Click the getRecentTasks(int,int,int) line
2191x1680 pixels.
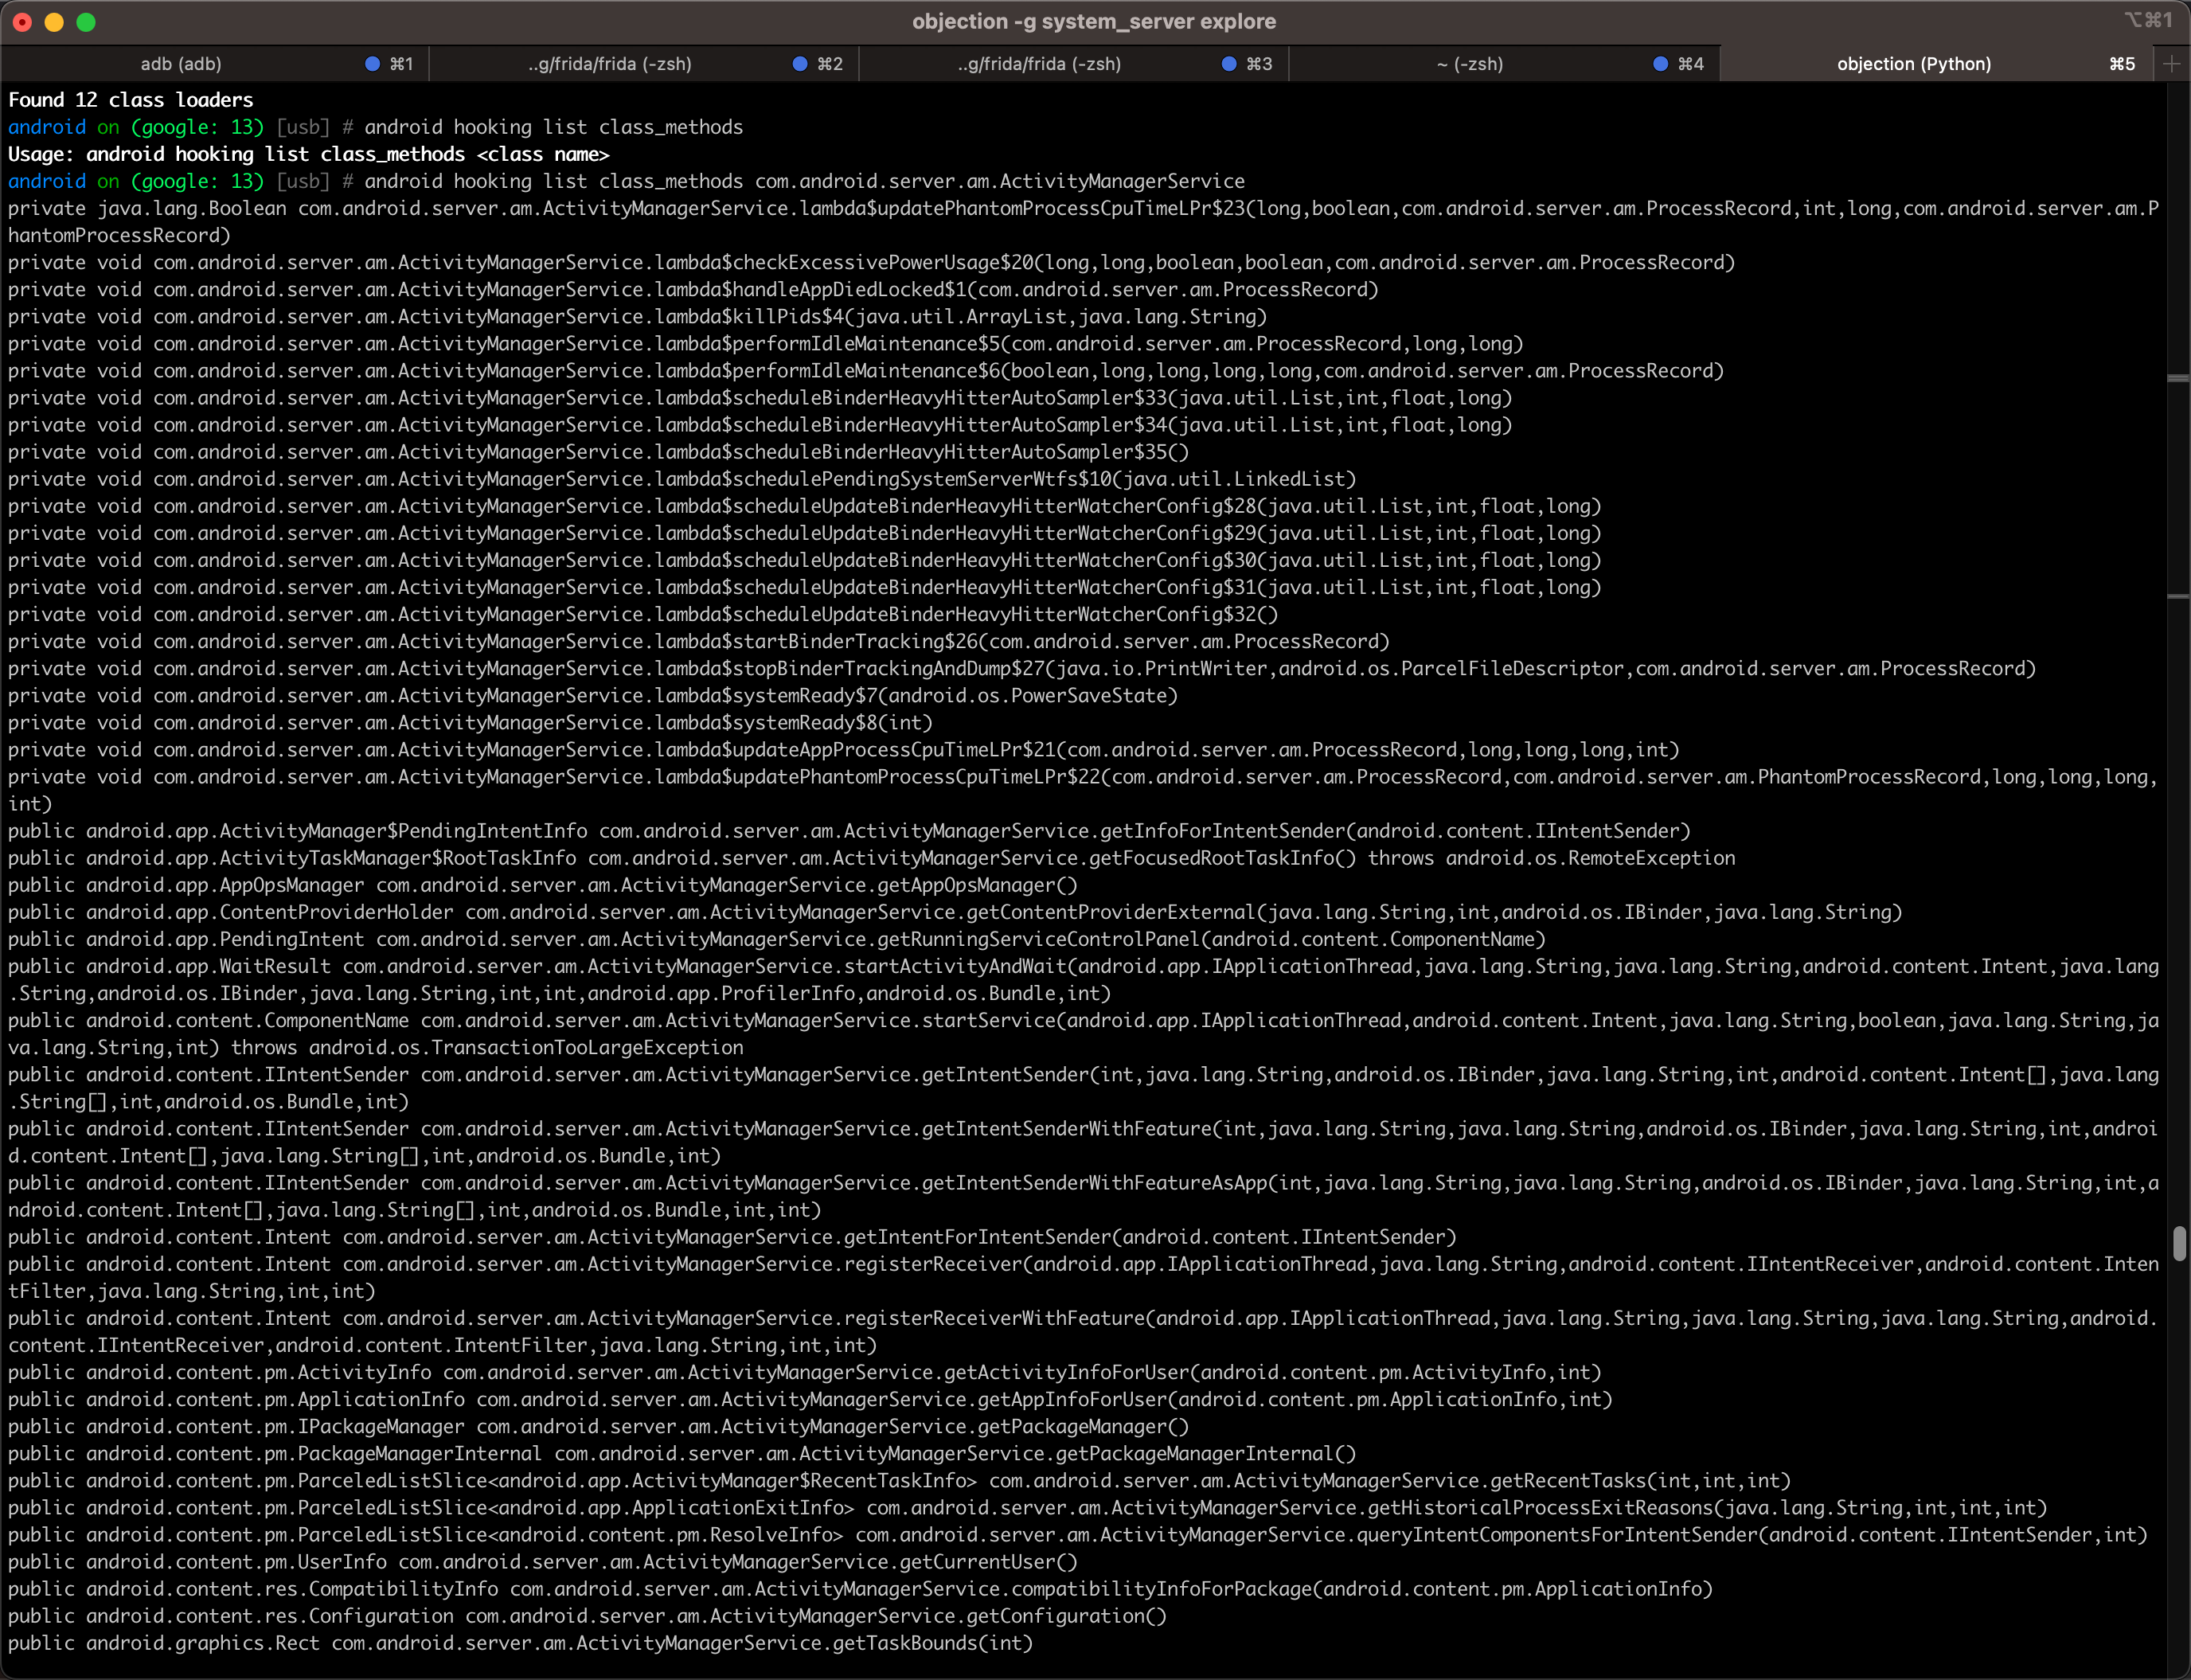pyautogui.click(x=900, y=1480)
